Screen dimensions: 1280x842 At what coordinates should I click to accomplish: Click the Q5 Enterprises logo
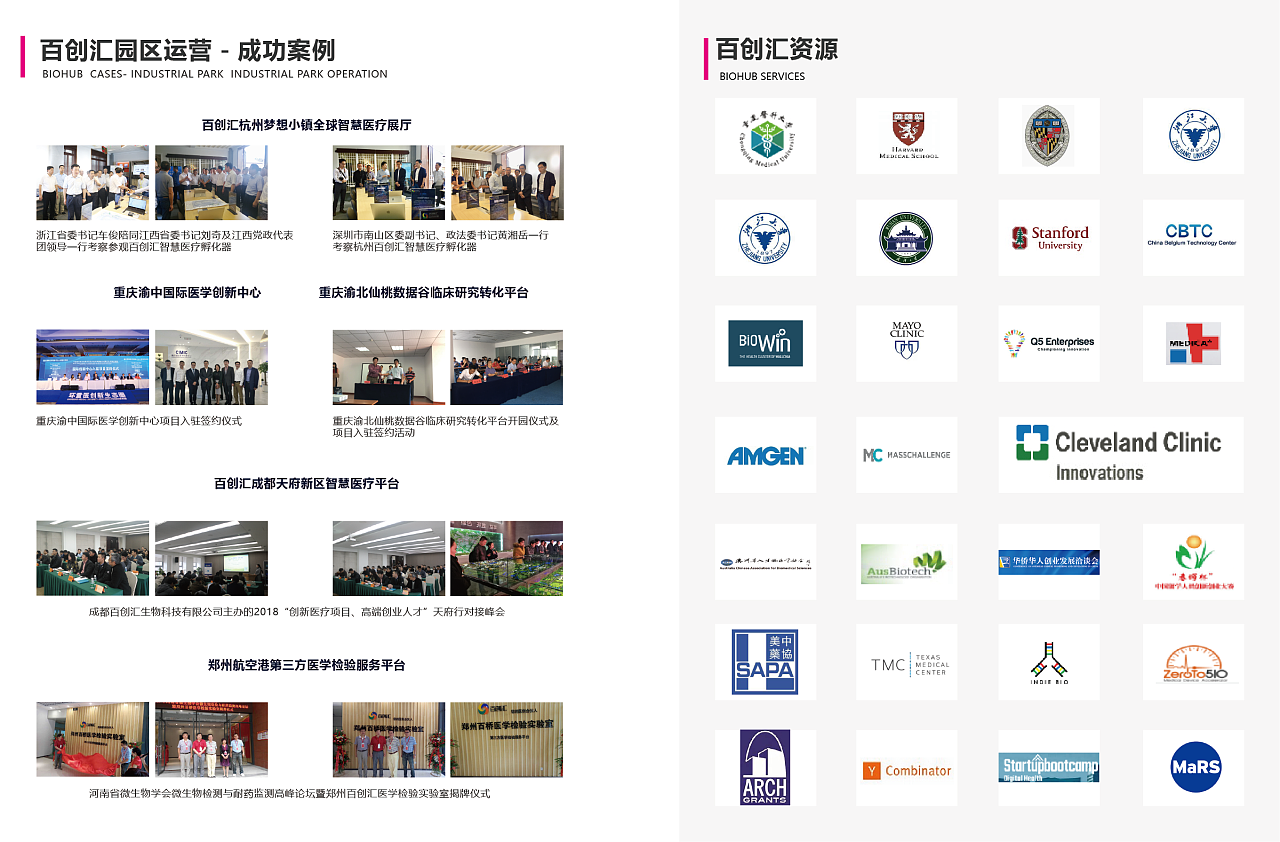(1048, 343)
